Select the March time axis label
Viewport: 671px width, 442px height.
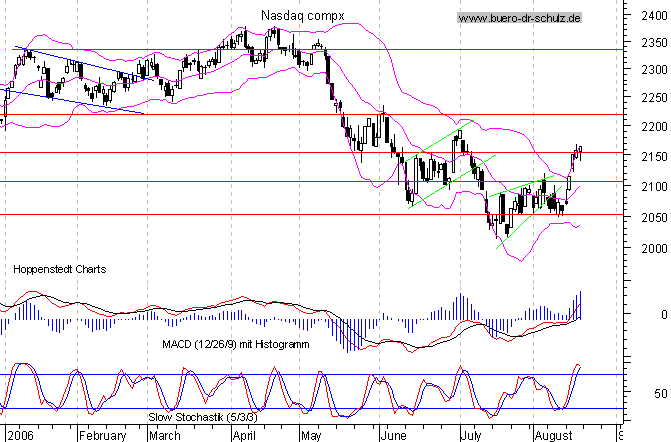(x=165, y=436)
